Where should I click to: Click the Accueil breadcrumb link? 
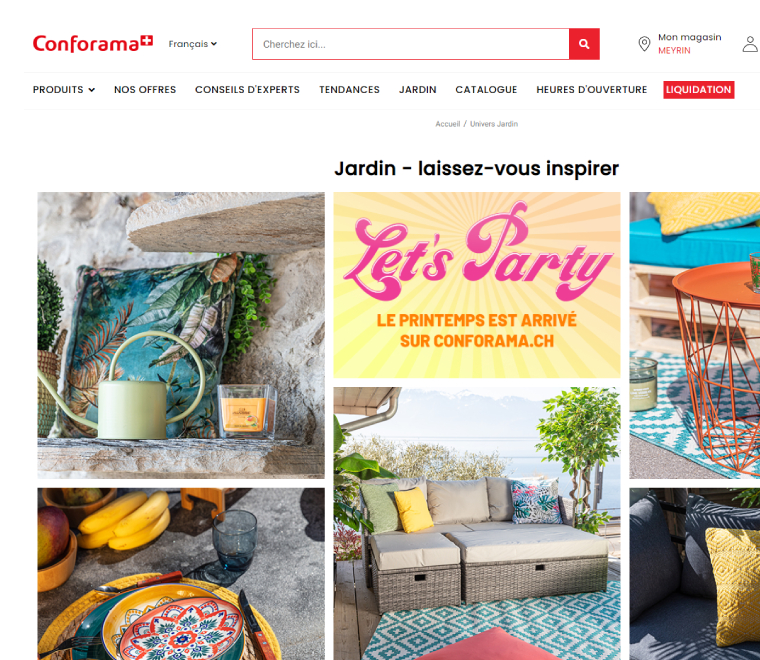coord(447,124)
